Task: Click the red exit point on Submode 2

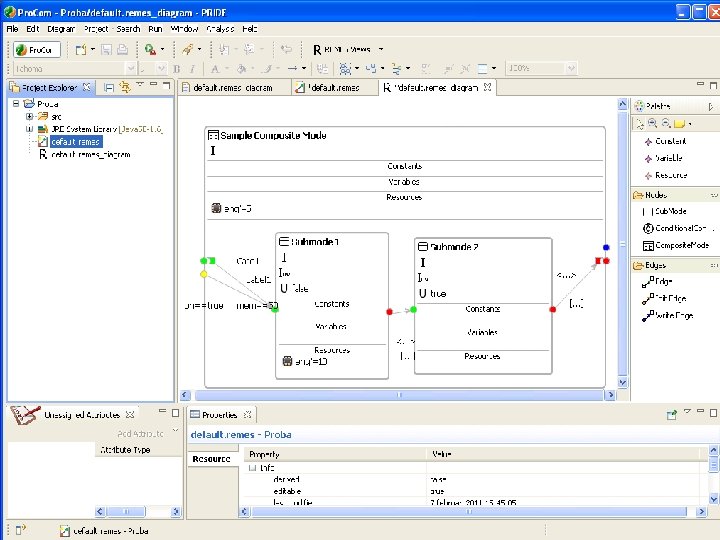Action: click(x=552, y=310)
